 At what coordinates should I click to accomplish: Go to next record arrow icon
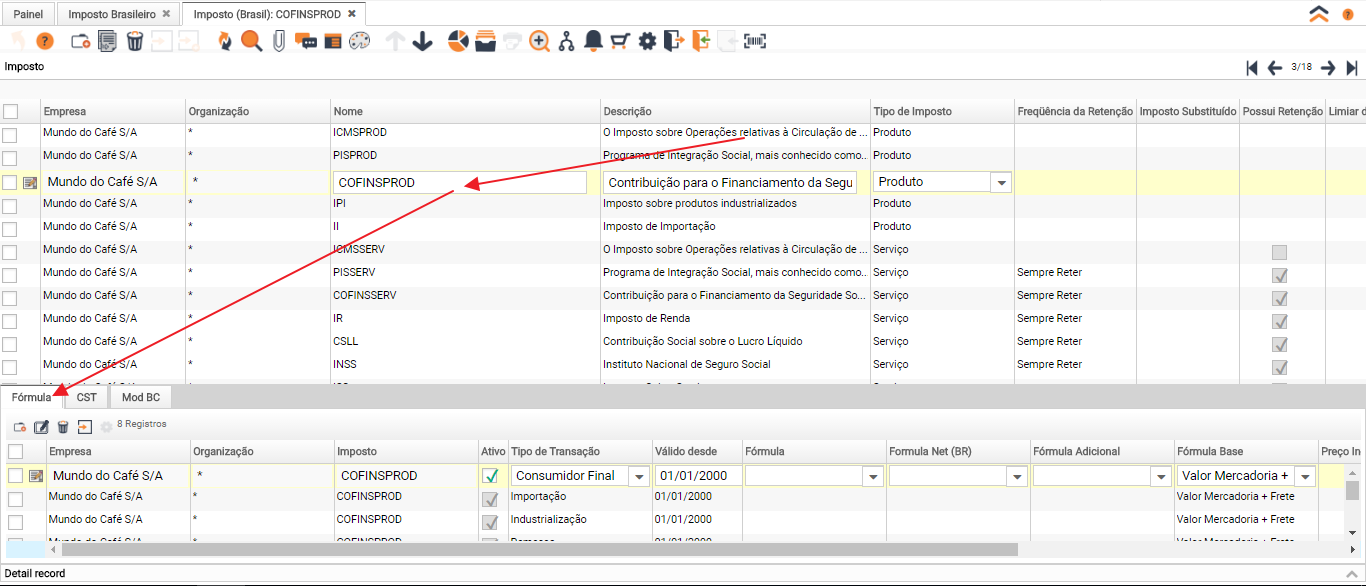(x=1328, y=68)
